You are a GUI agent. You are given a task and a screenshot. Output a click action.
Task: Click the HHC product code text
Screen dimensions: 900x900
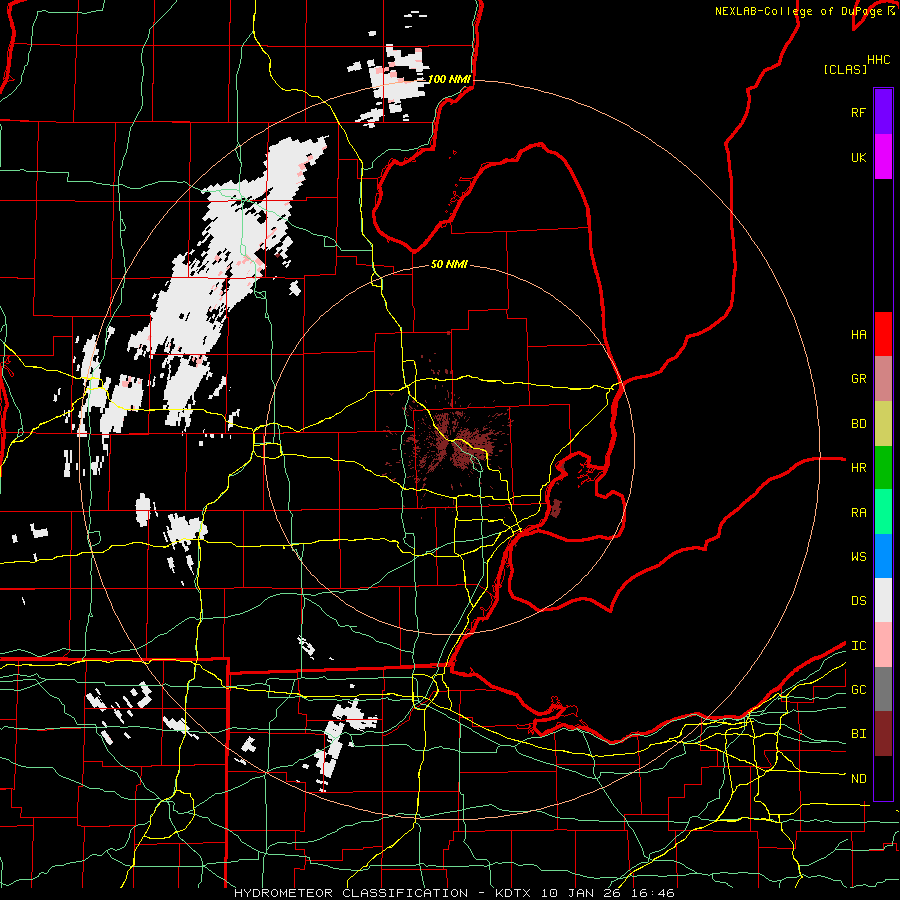point(878,60)
